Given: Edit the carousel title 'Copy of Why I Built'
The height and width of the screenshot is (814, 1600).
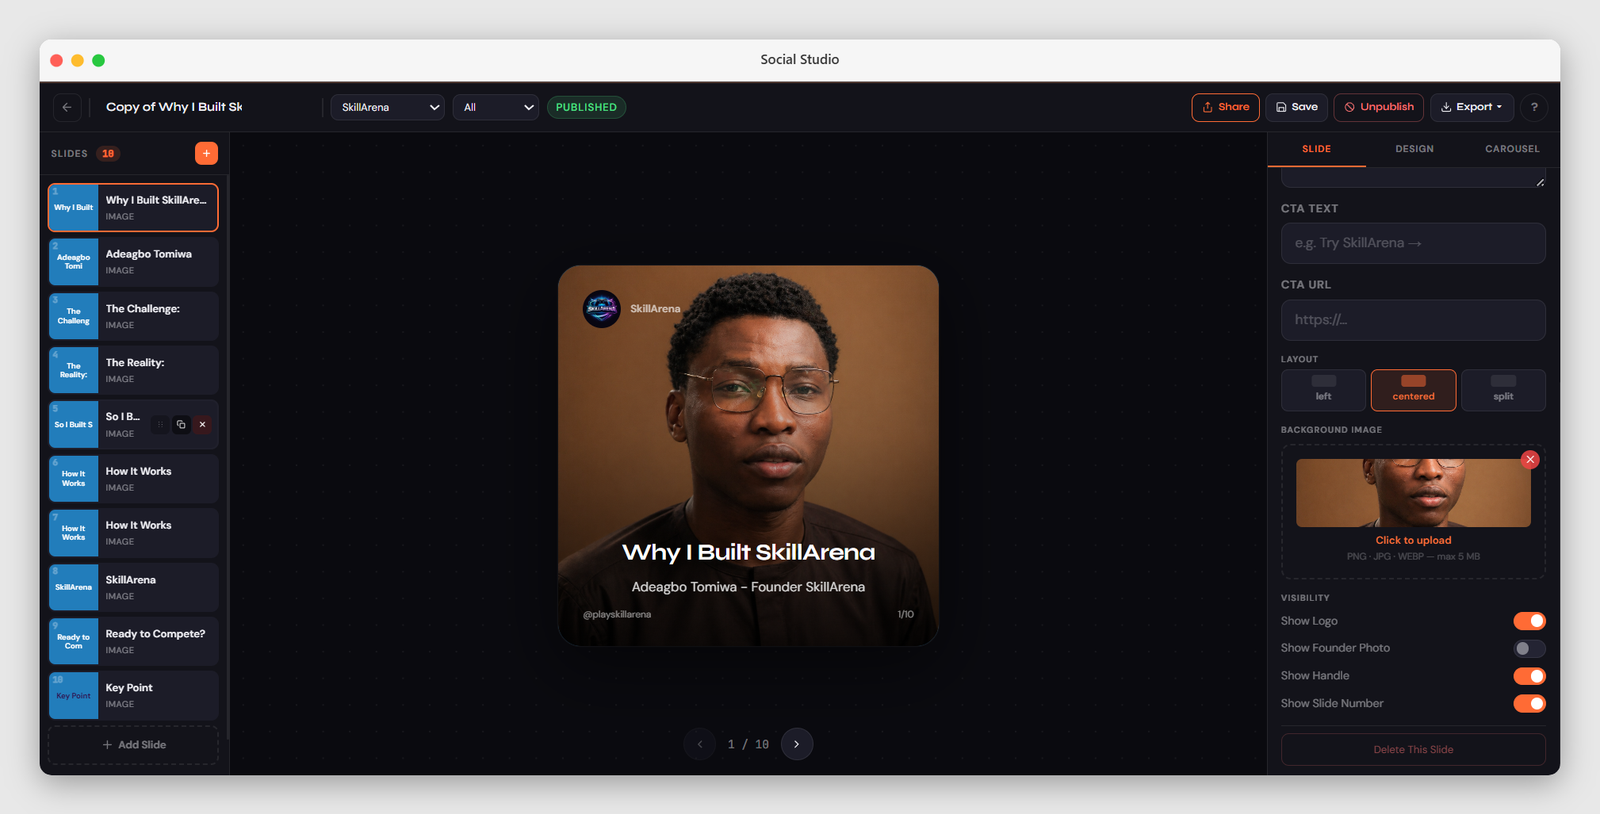Looking at the screenshot, I should [x=174, y=107].
